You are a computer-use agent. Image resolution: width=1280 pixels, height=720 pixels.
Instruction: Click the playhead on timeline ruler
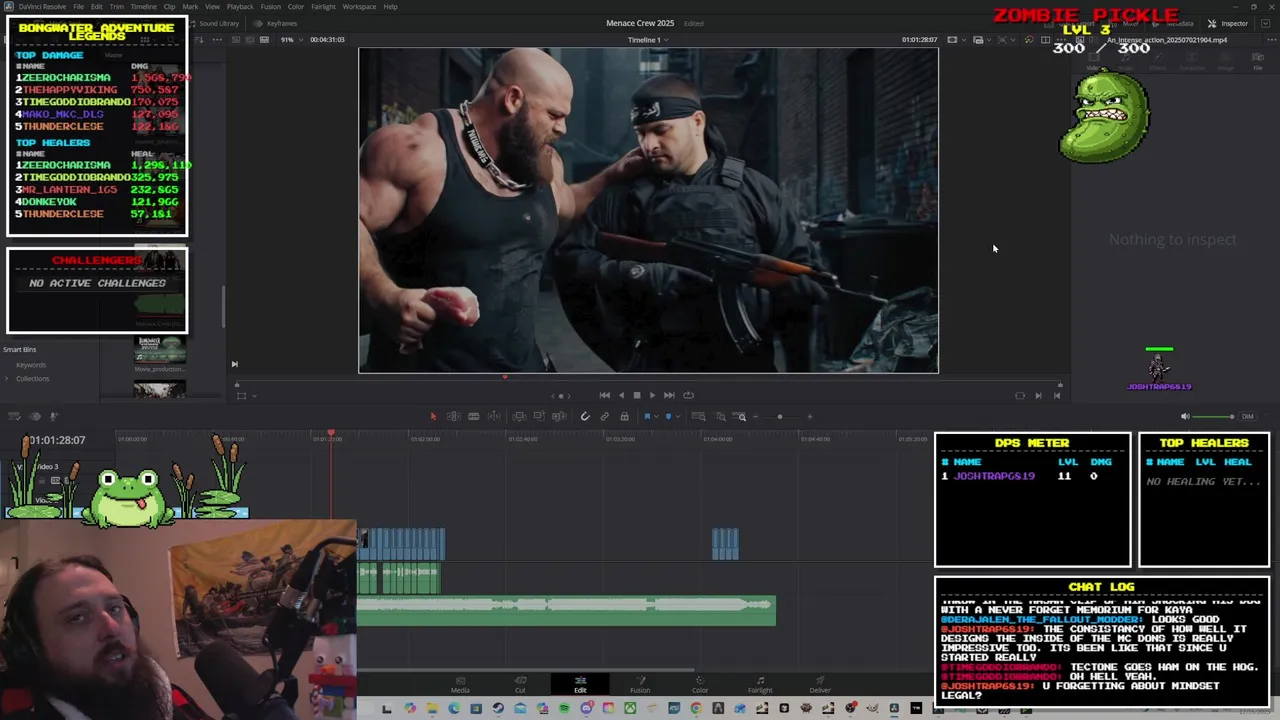[331, 434]
